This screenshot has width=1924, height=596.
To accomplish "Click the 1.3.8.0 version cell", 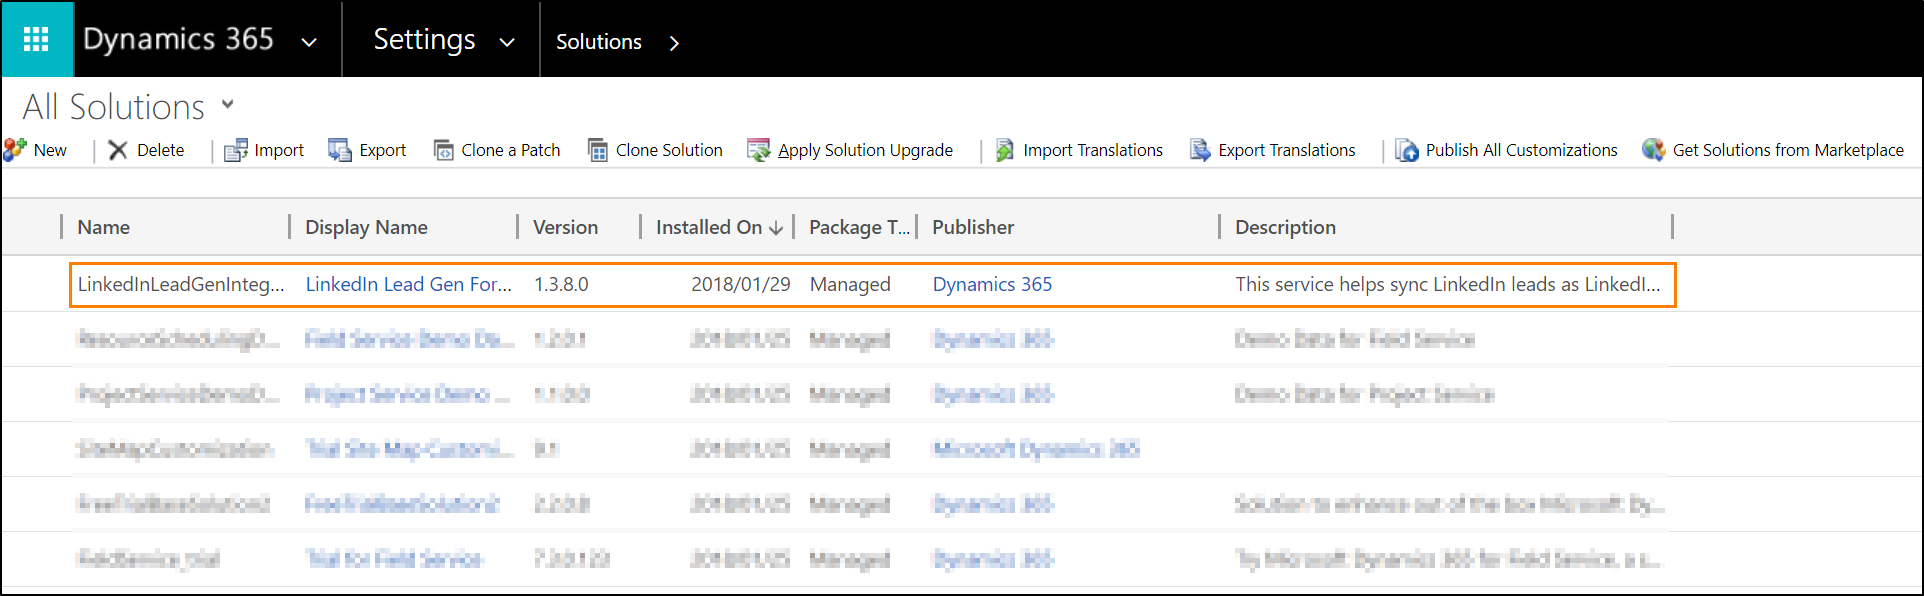I will pos(561,284).
